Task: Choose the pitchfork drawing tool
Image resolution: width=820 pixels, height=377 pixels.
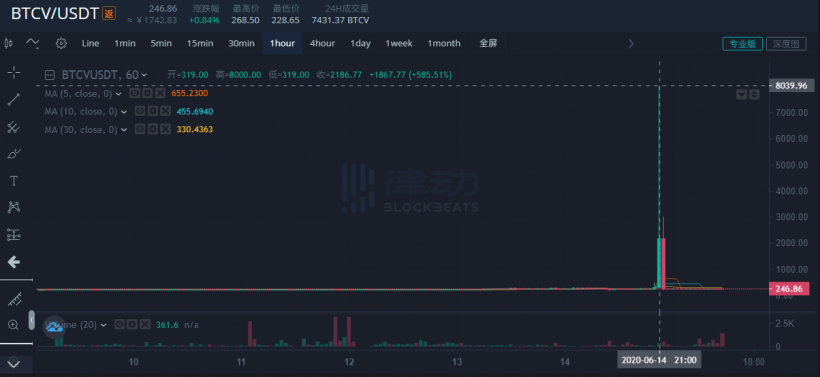Action: [x=14, y=127]
